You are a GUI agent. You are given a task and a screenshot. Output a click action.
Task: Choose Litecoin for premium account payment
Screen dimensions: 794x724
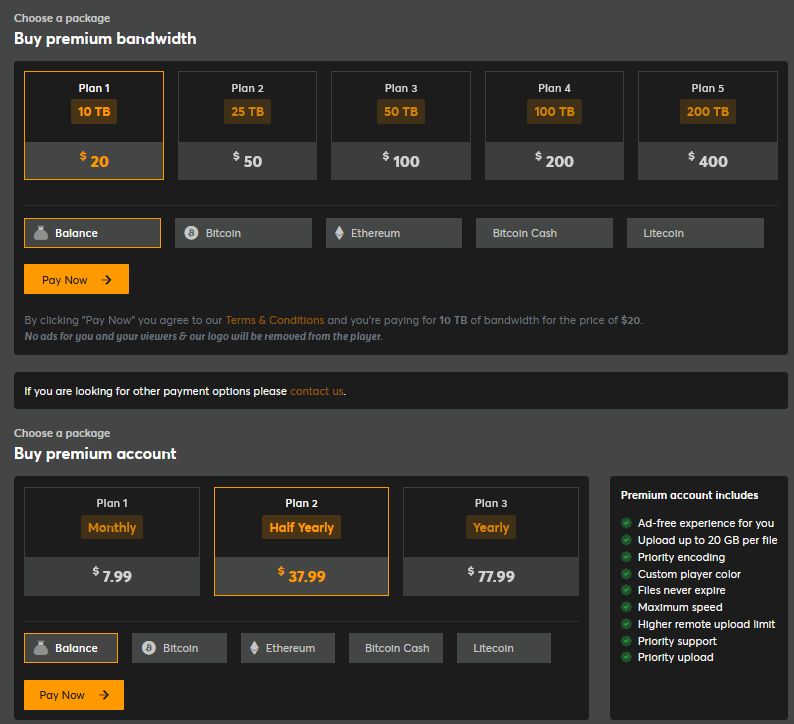tap(503, 648)
